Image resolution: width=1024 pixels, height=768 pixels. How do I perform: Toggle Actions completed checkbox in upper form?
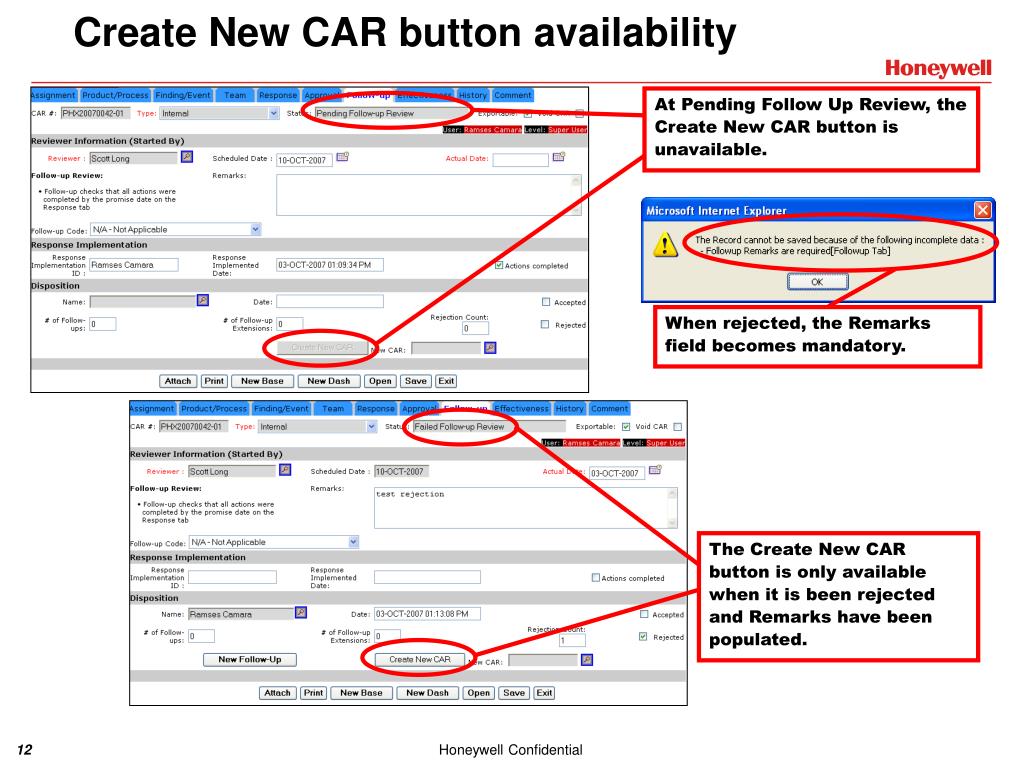[x=499, y=265]
